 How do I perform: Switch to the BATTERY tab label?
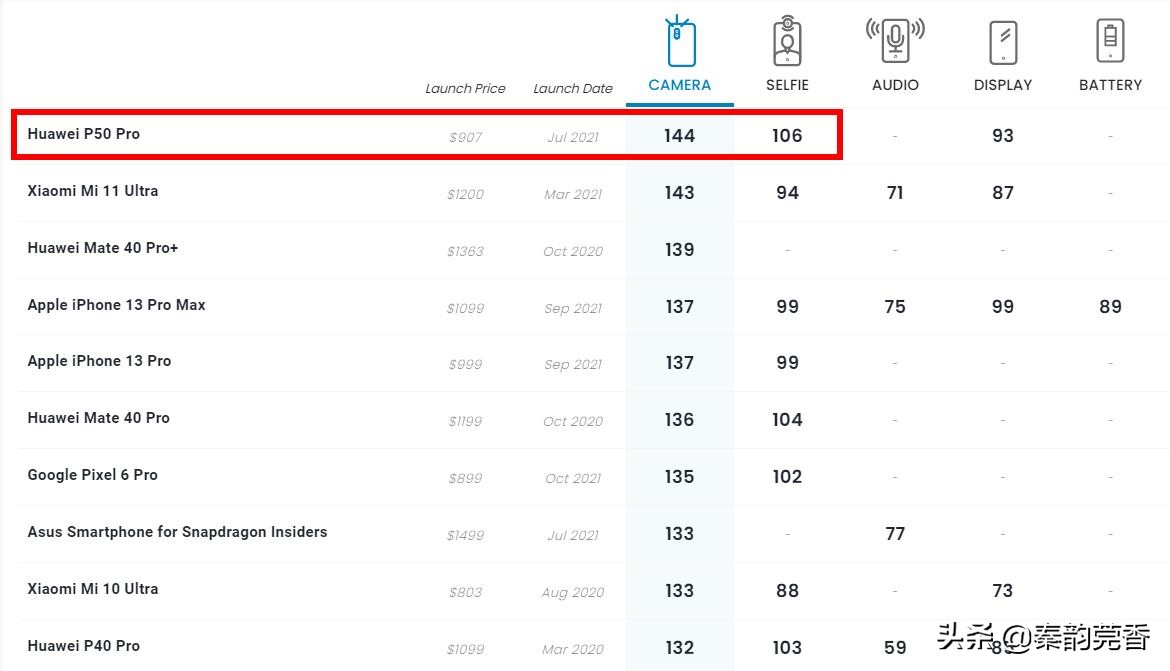click(1110, 85)
